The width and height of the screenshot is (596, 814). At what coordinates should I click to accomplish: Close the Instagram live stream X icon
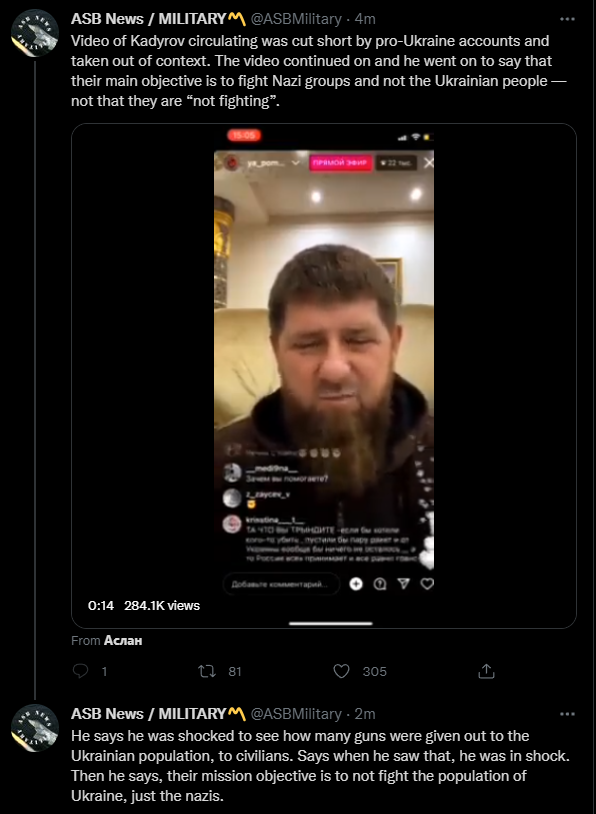pyautogui.click(x=428, y=163)
